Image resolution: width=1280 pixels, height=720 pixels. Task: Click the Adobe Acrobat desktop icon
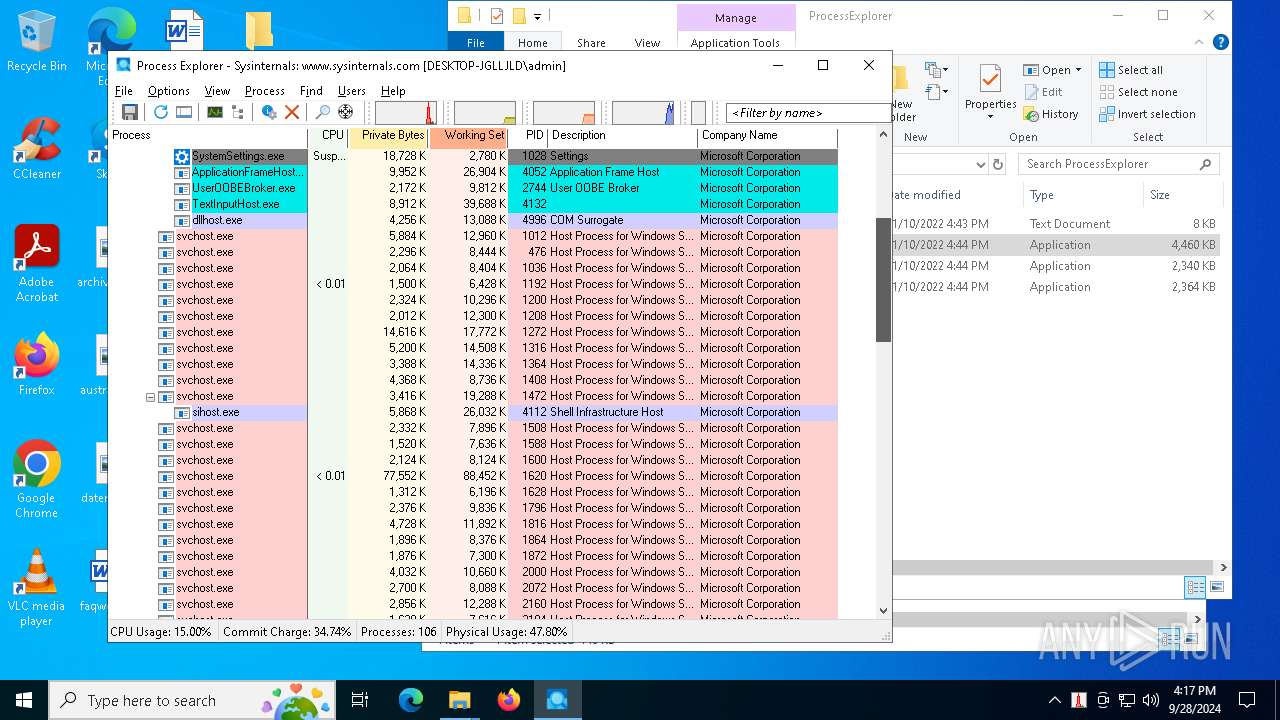[x=37, y=265]
